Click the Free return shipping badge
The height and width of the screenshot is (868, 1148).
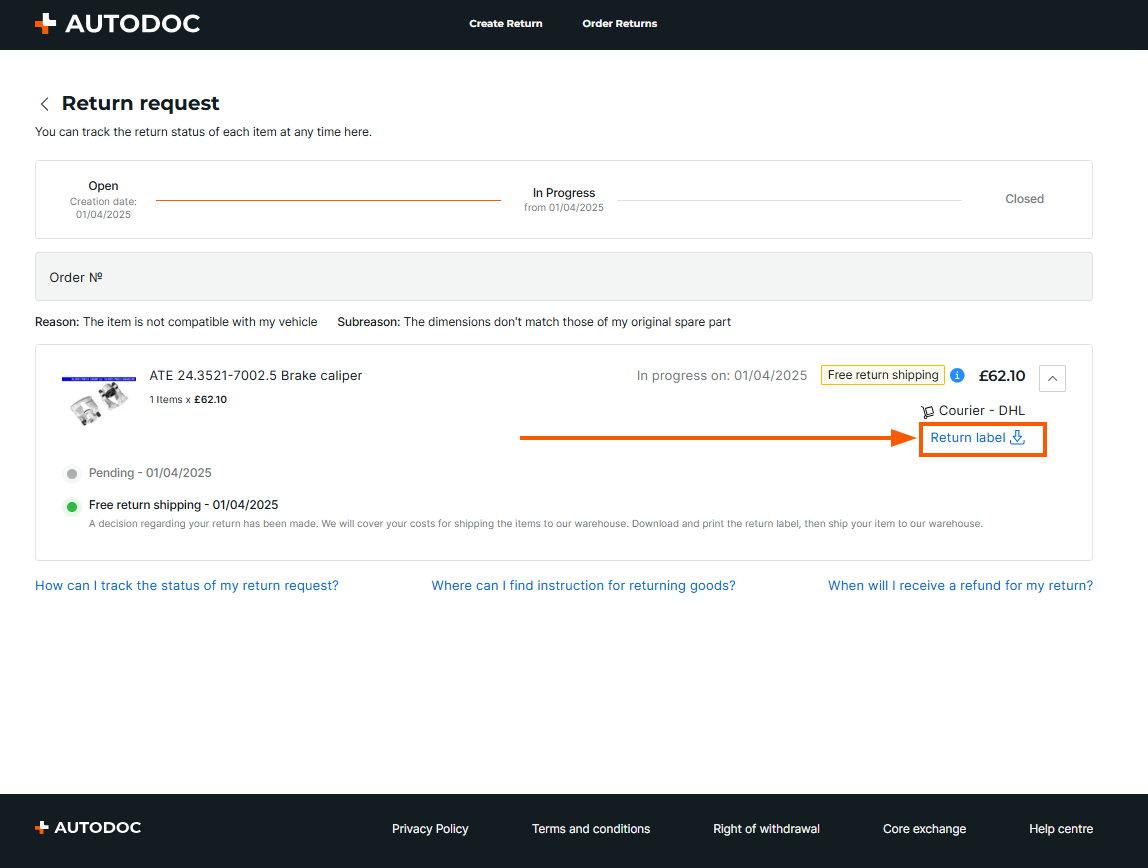tap(883, 375)
